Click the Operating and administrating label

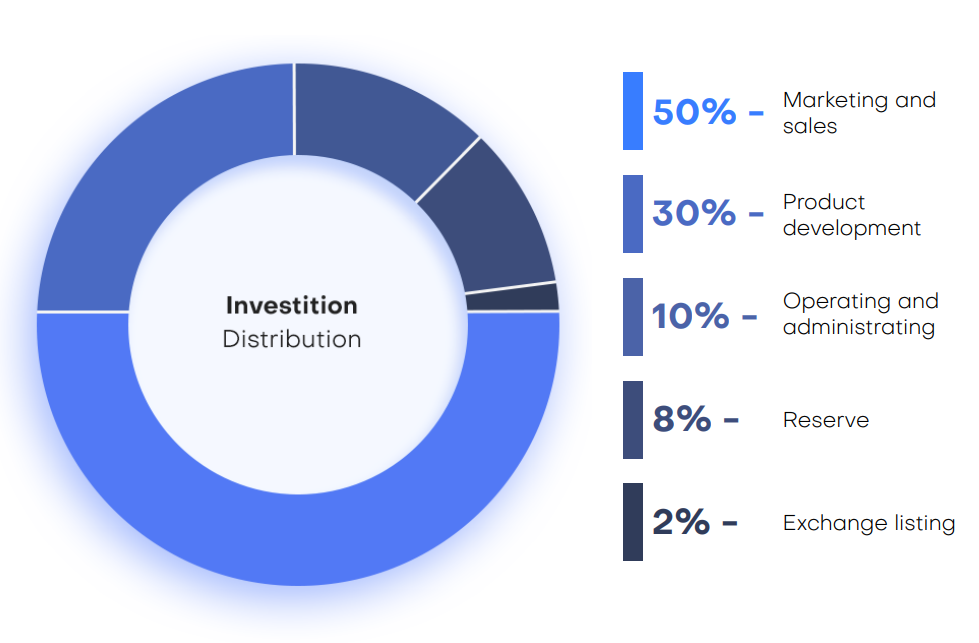pyautogui.click(x=860, y=314)
